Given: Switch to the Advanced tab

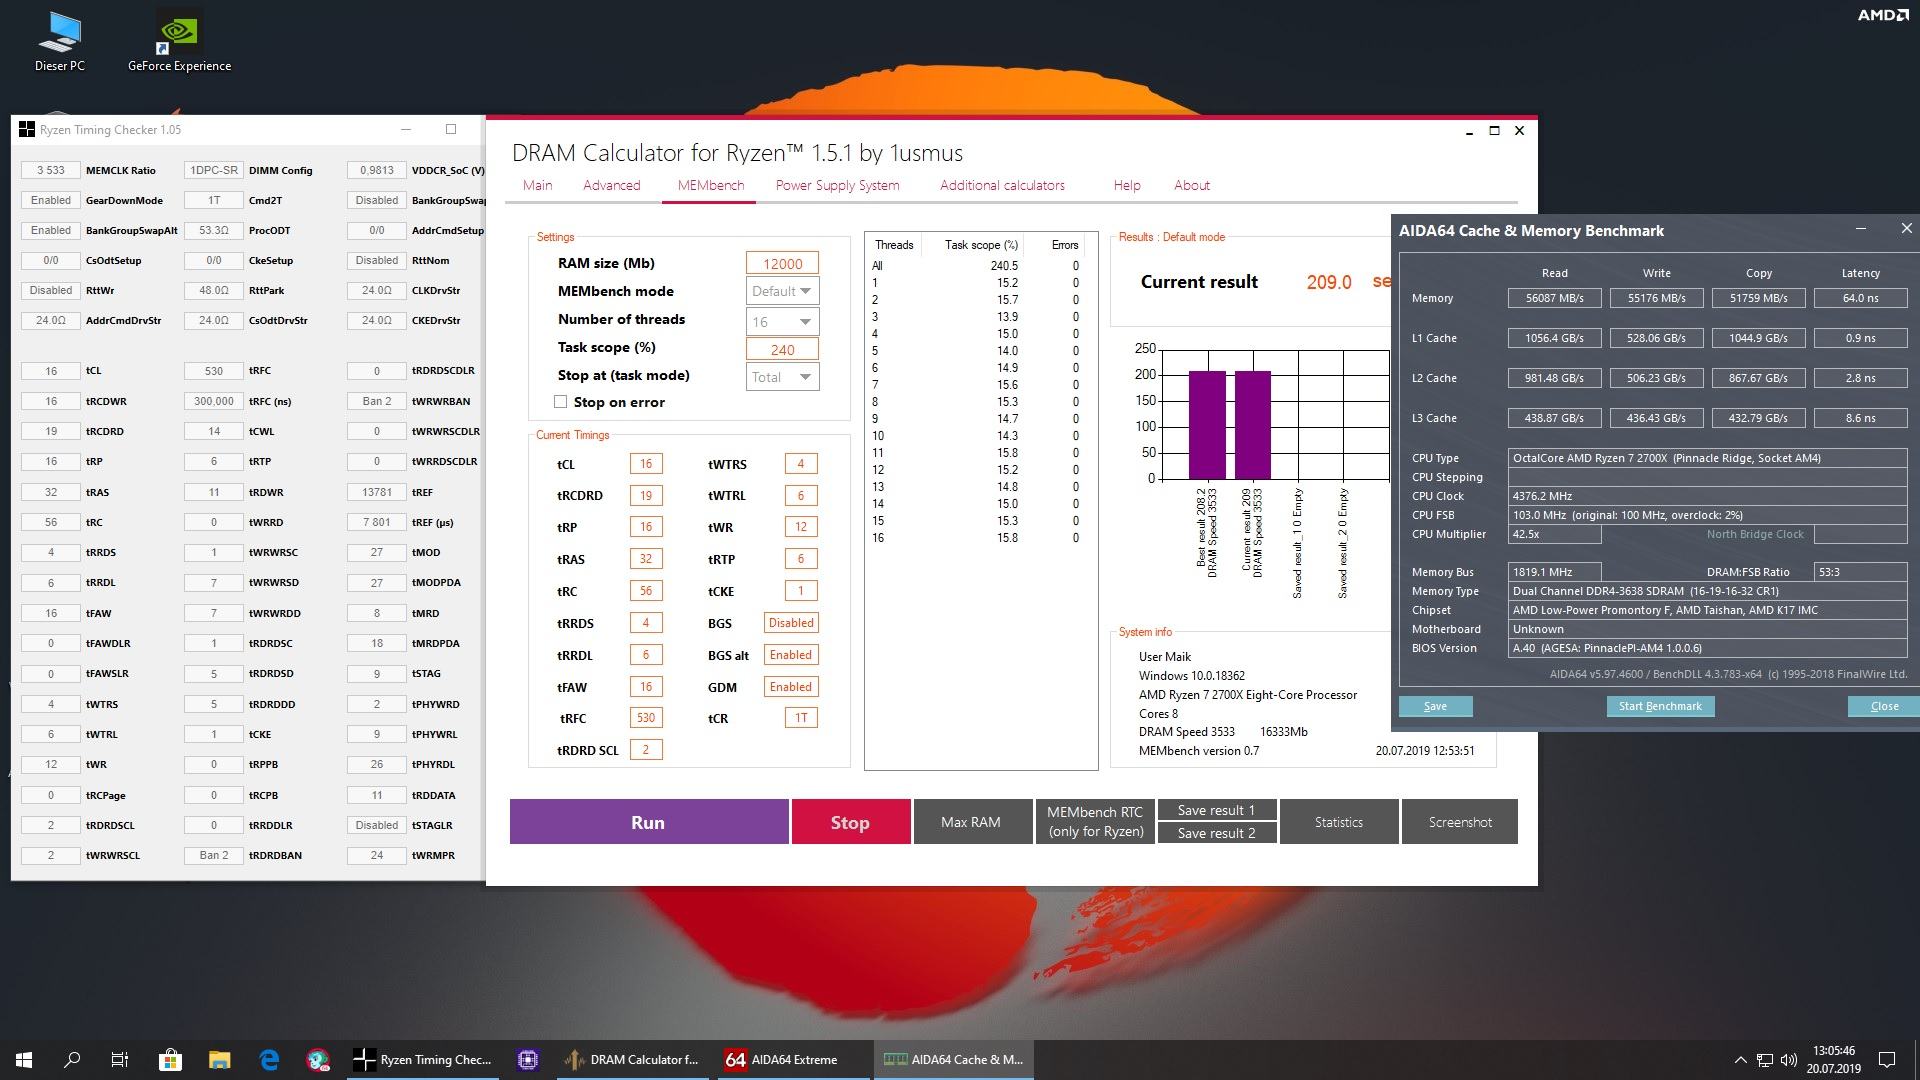Looking at the screenshot, I should pyautogui.click(x=611, y=185).
